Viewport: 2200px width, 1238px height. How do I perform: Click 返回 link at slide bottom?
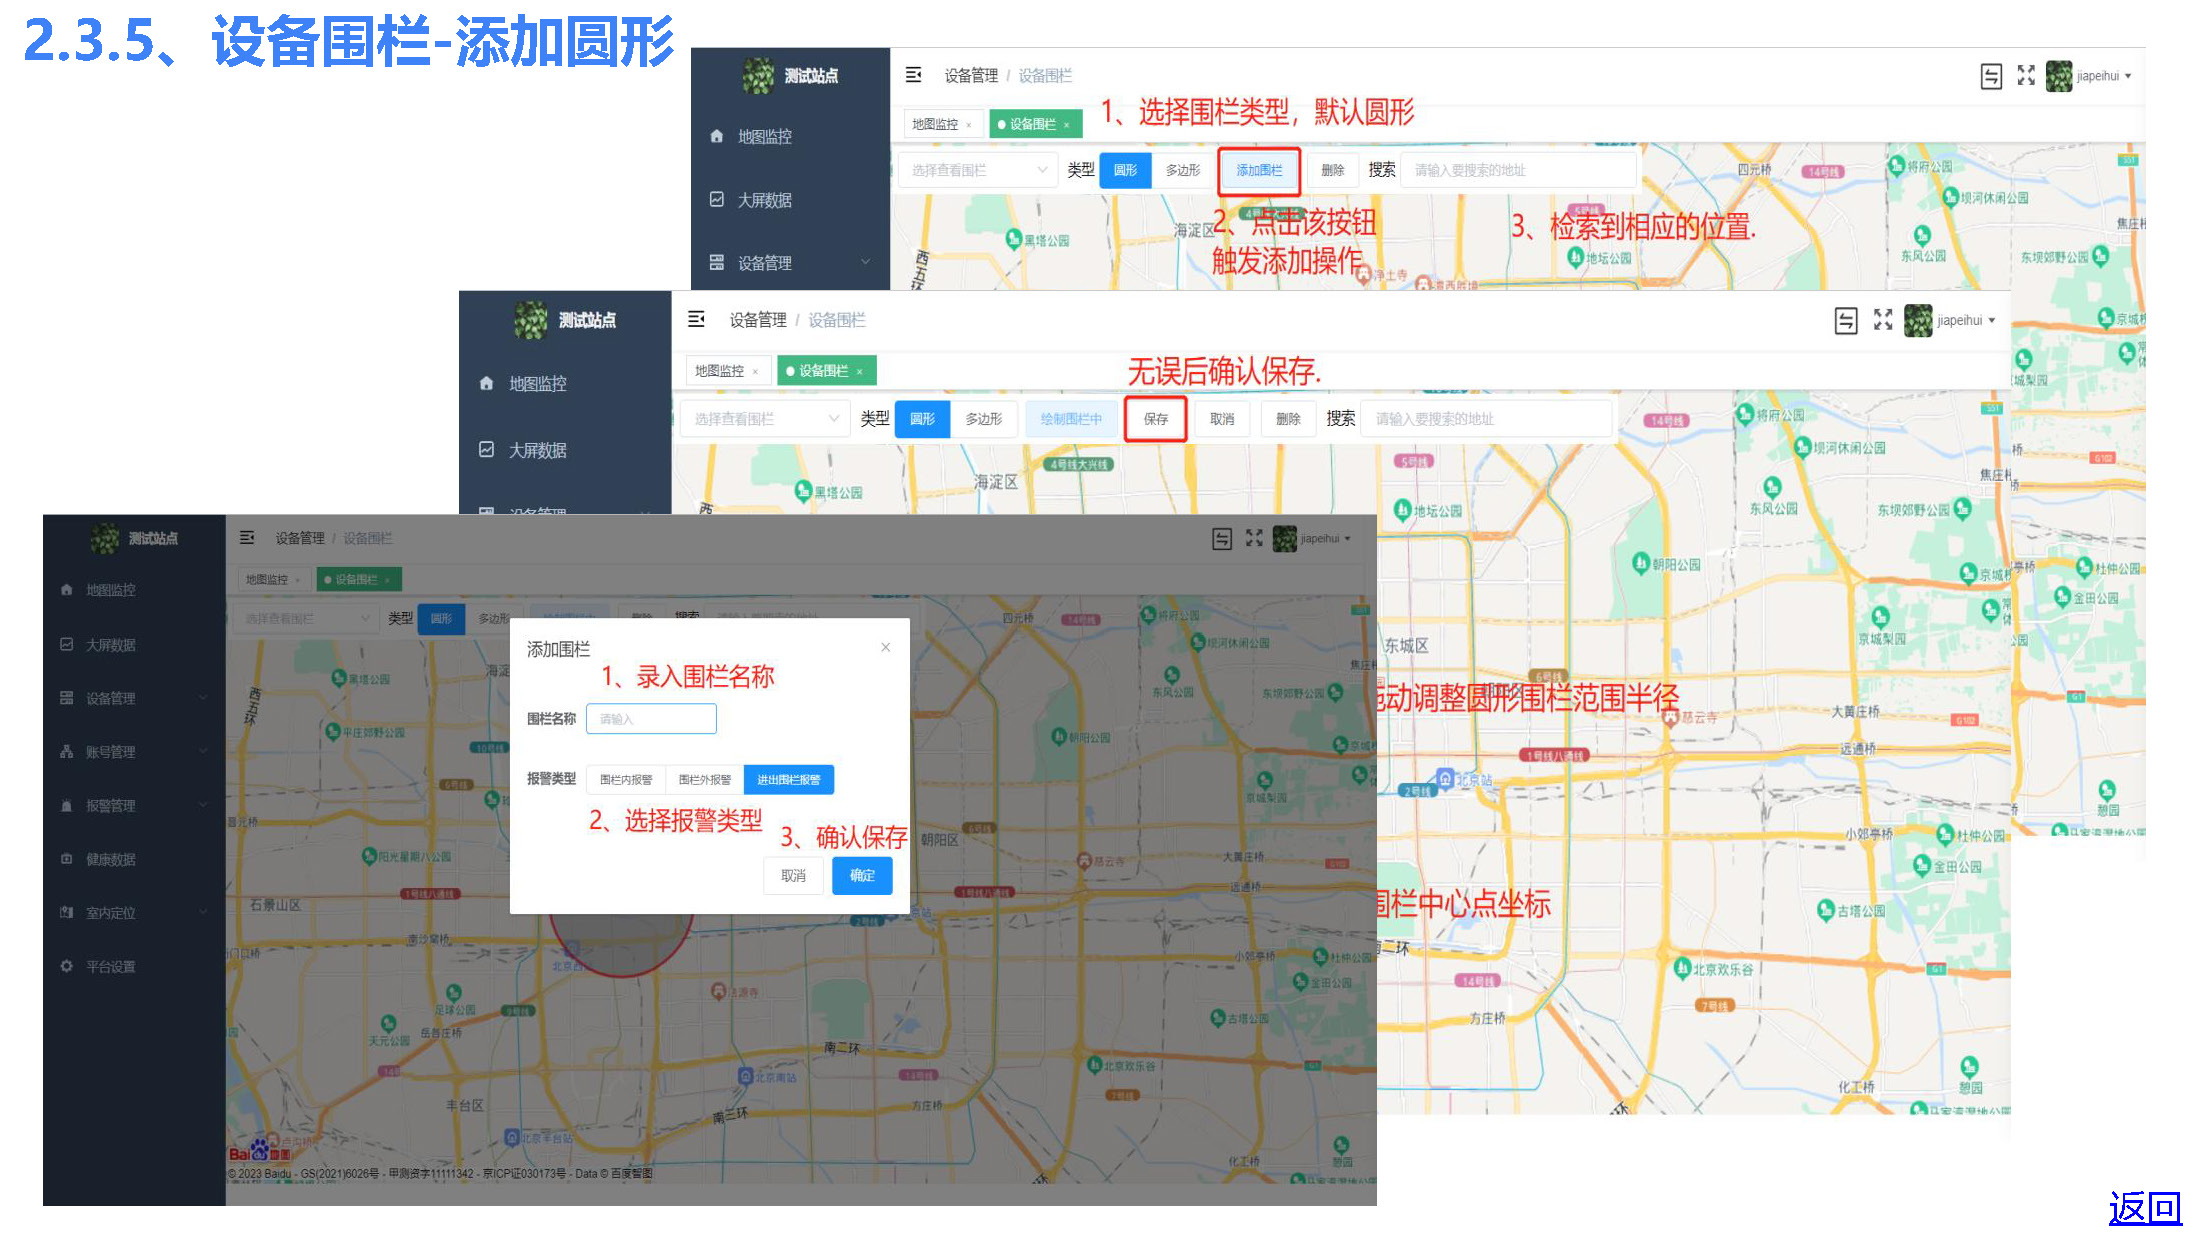point(2145,1208)
